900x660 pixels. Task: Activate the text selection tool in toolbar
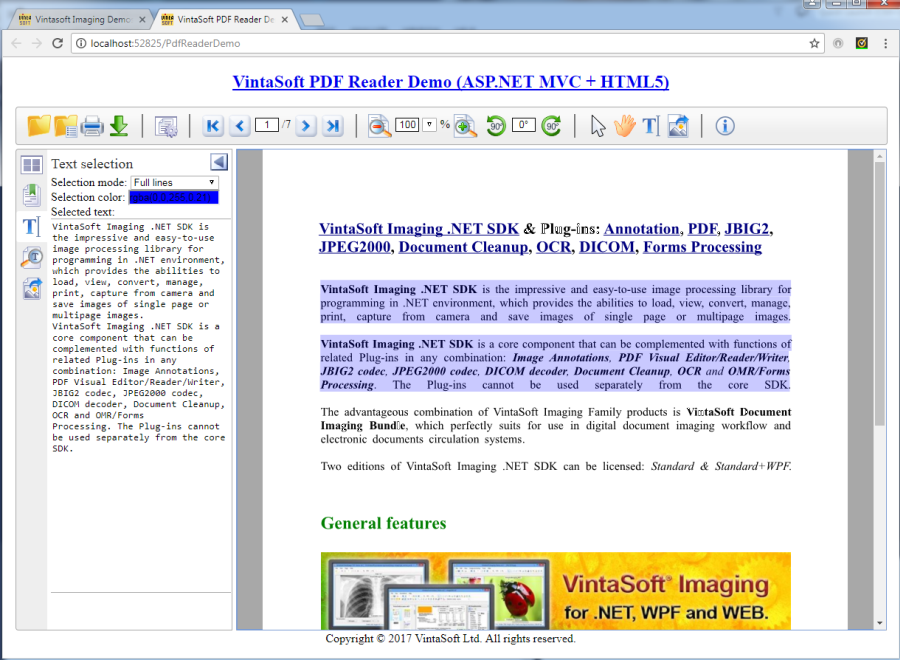(x=651, y=126)
